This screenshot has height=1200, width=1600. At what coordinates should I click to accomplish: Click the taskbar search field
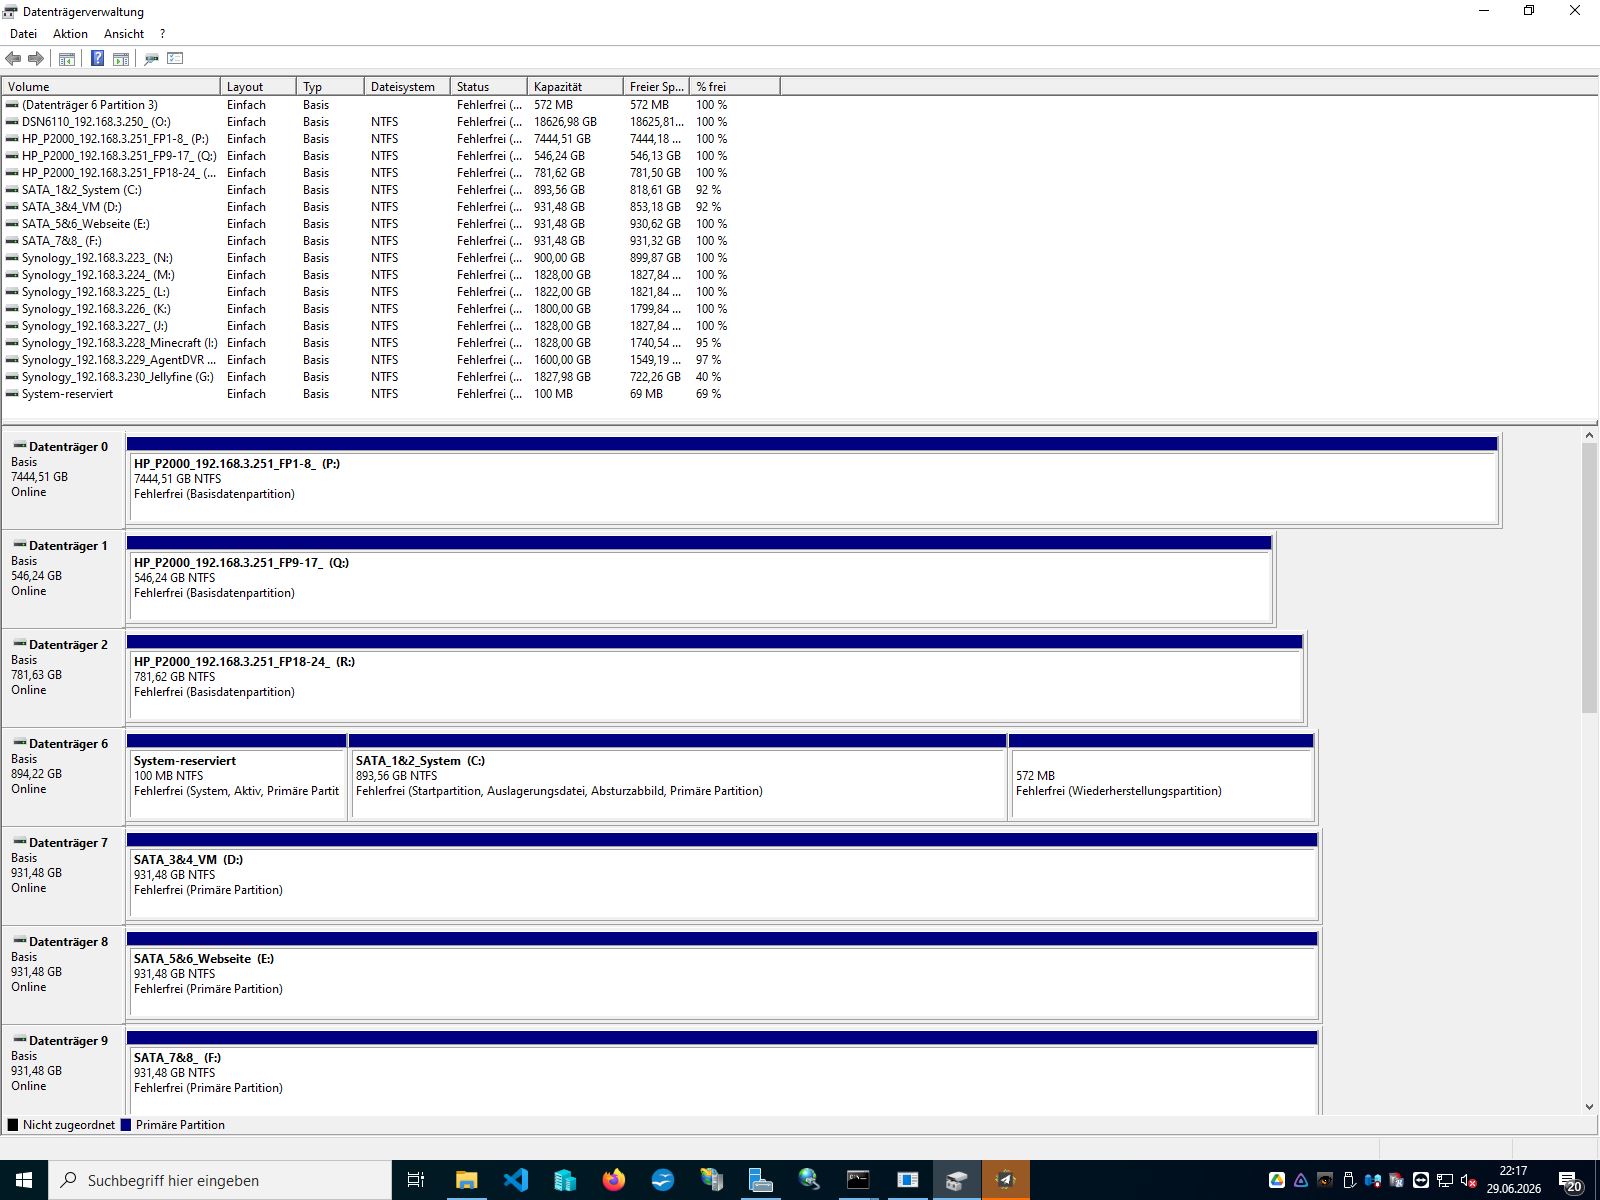click(x=220, y=1180)
